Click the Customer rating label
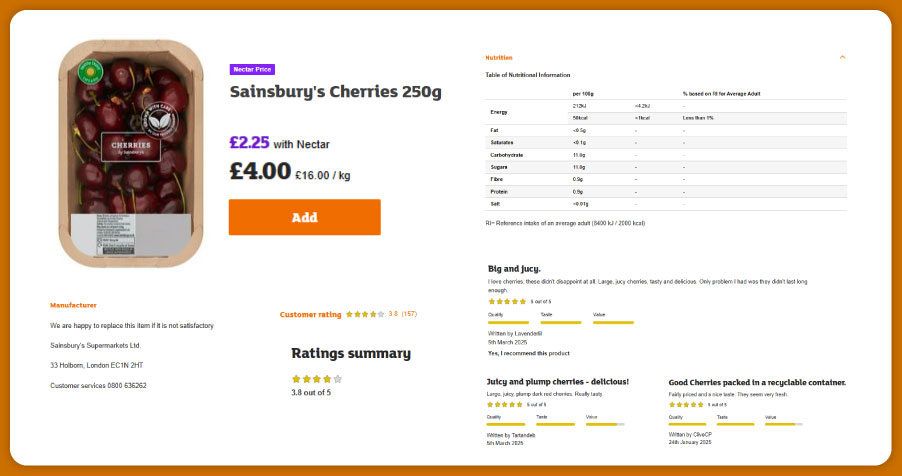 [310, 315]
